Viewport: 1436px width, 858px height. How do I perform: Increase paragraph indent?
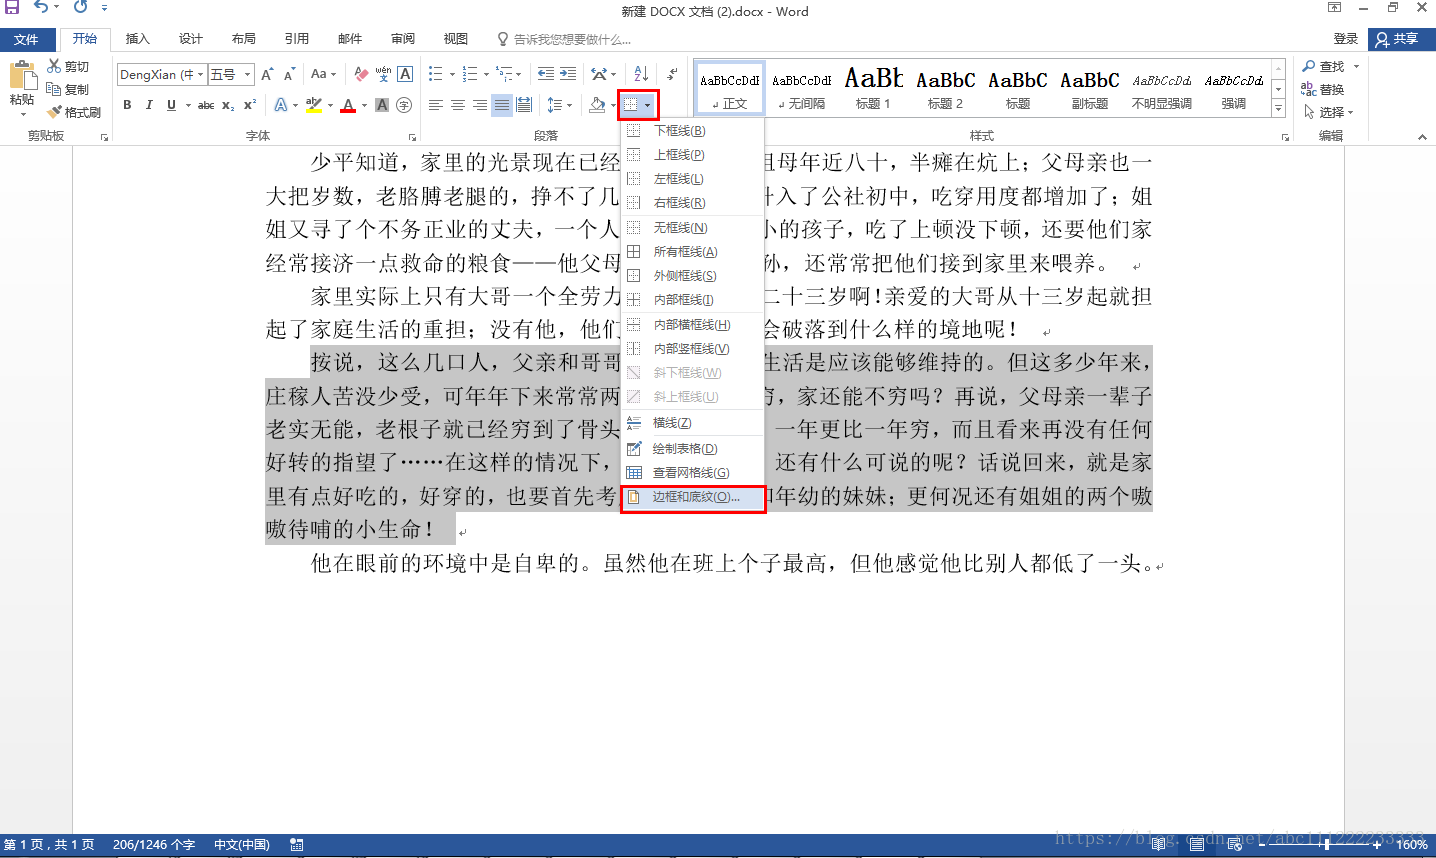coord(568,74)
